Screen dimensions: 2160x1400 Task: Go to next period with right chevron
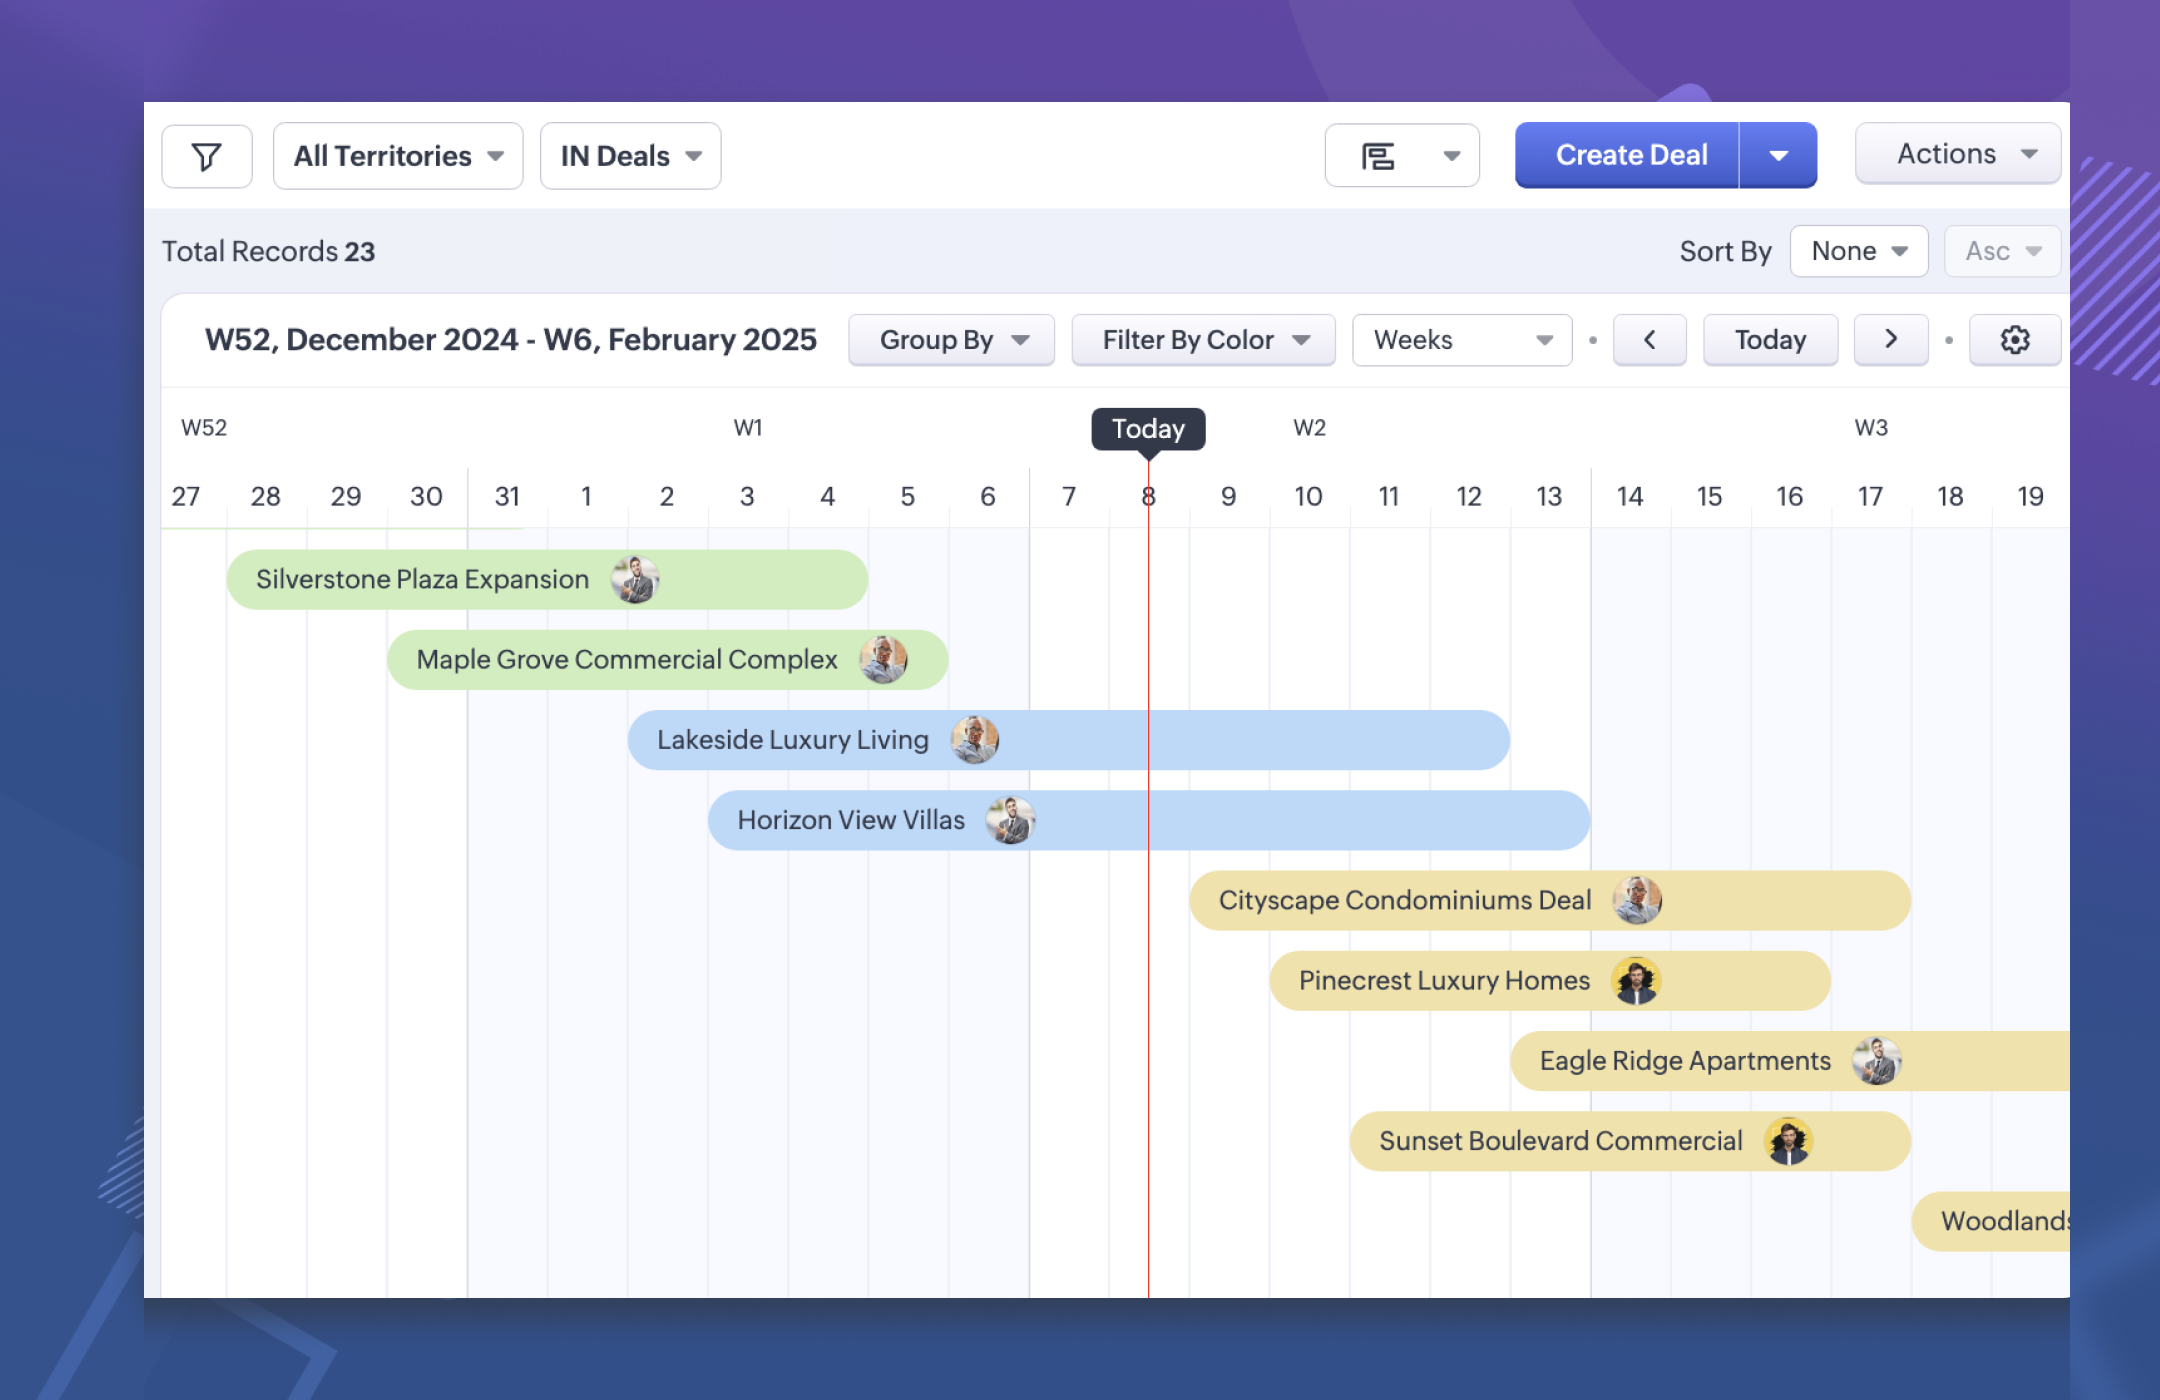point(1890,340)
